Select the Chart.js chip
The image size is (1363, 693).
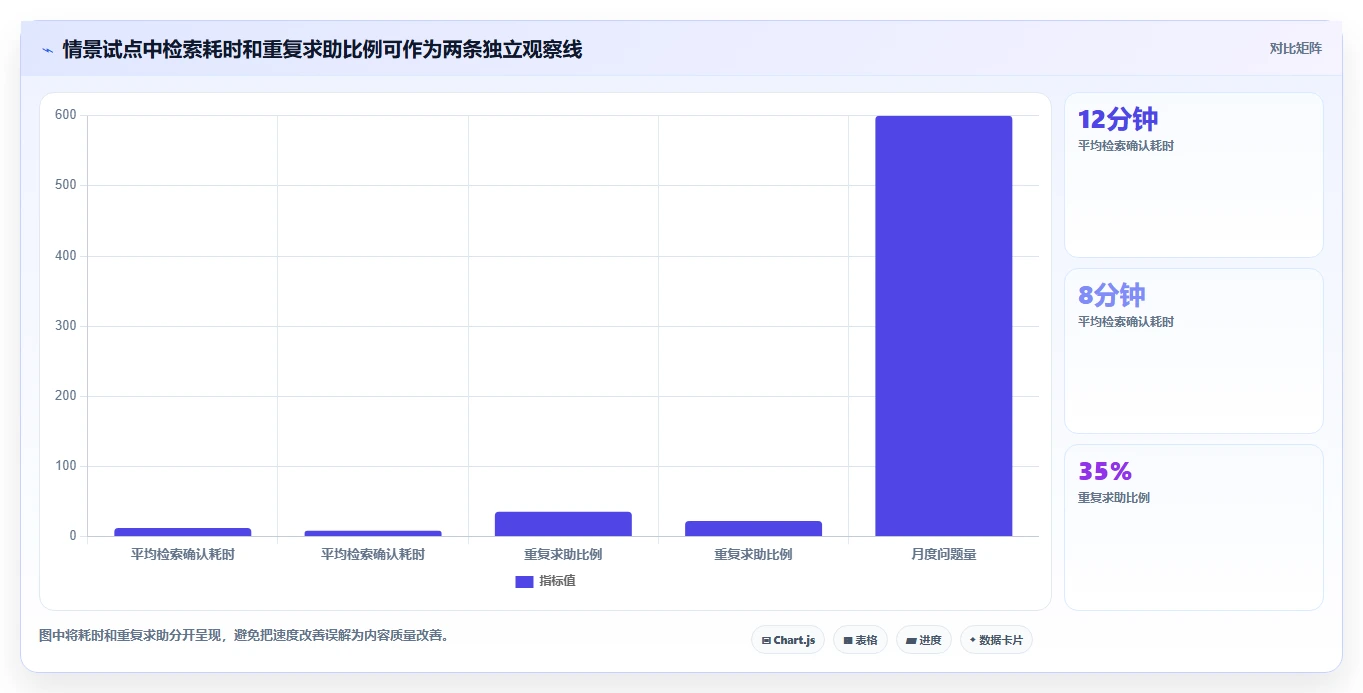pos(788,640)
